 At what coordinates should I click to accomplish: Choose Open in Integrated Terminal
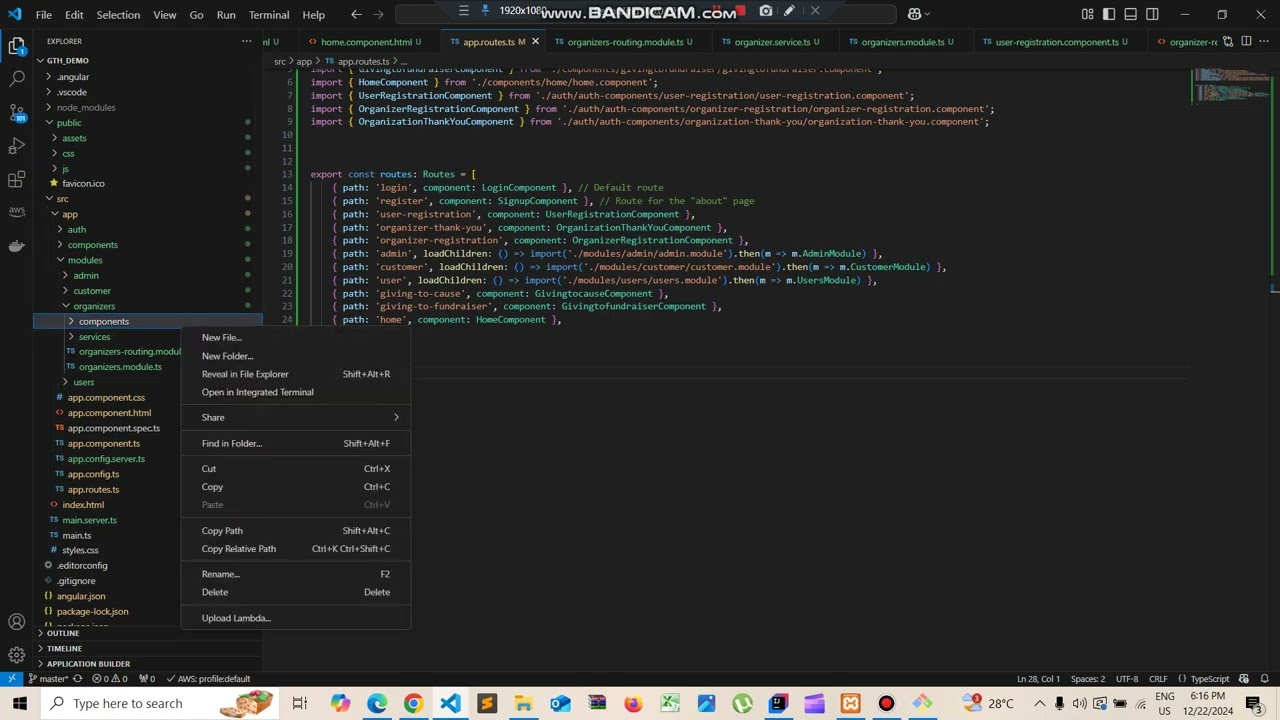(x=295, y=392)
